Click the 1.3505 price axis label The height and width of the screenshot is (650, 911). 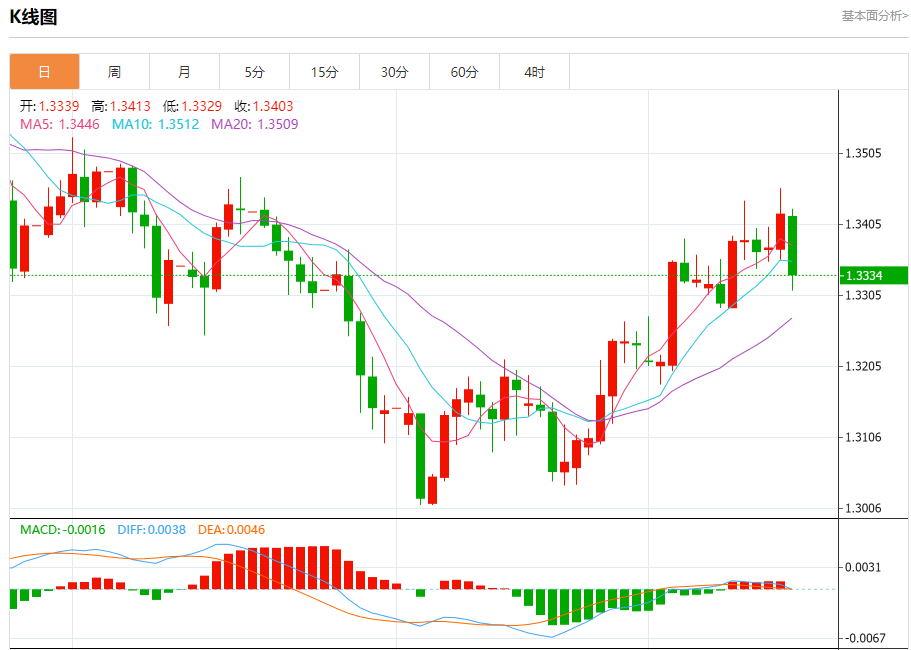[x=863, y=154]
